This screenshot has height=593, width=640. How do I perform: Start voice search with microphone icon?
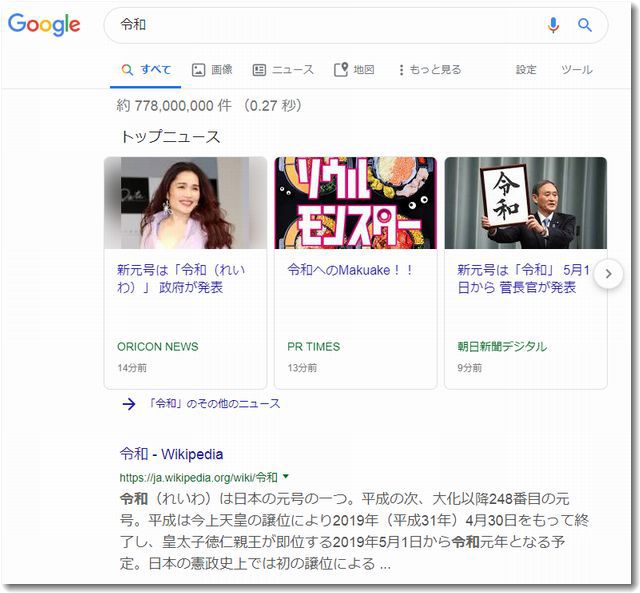click(x=553, y=25)
